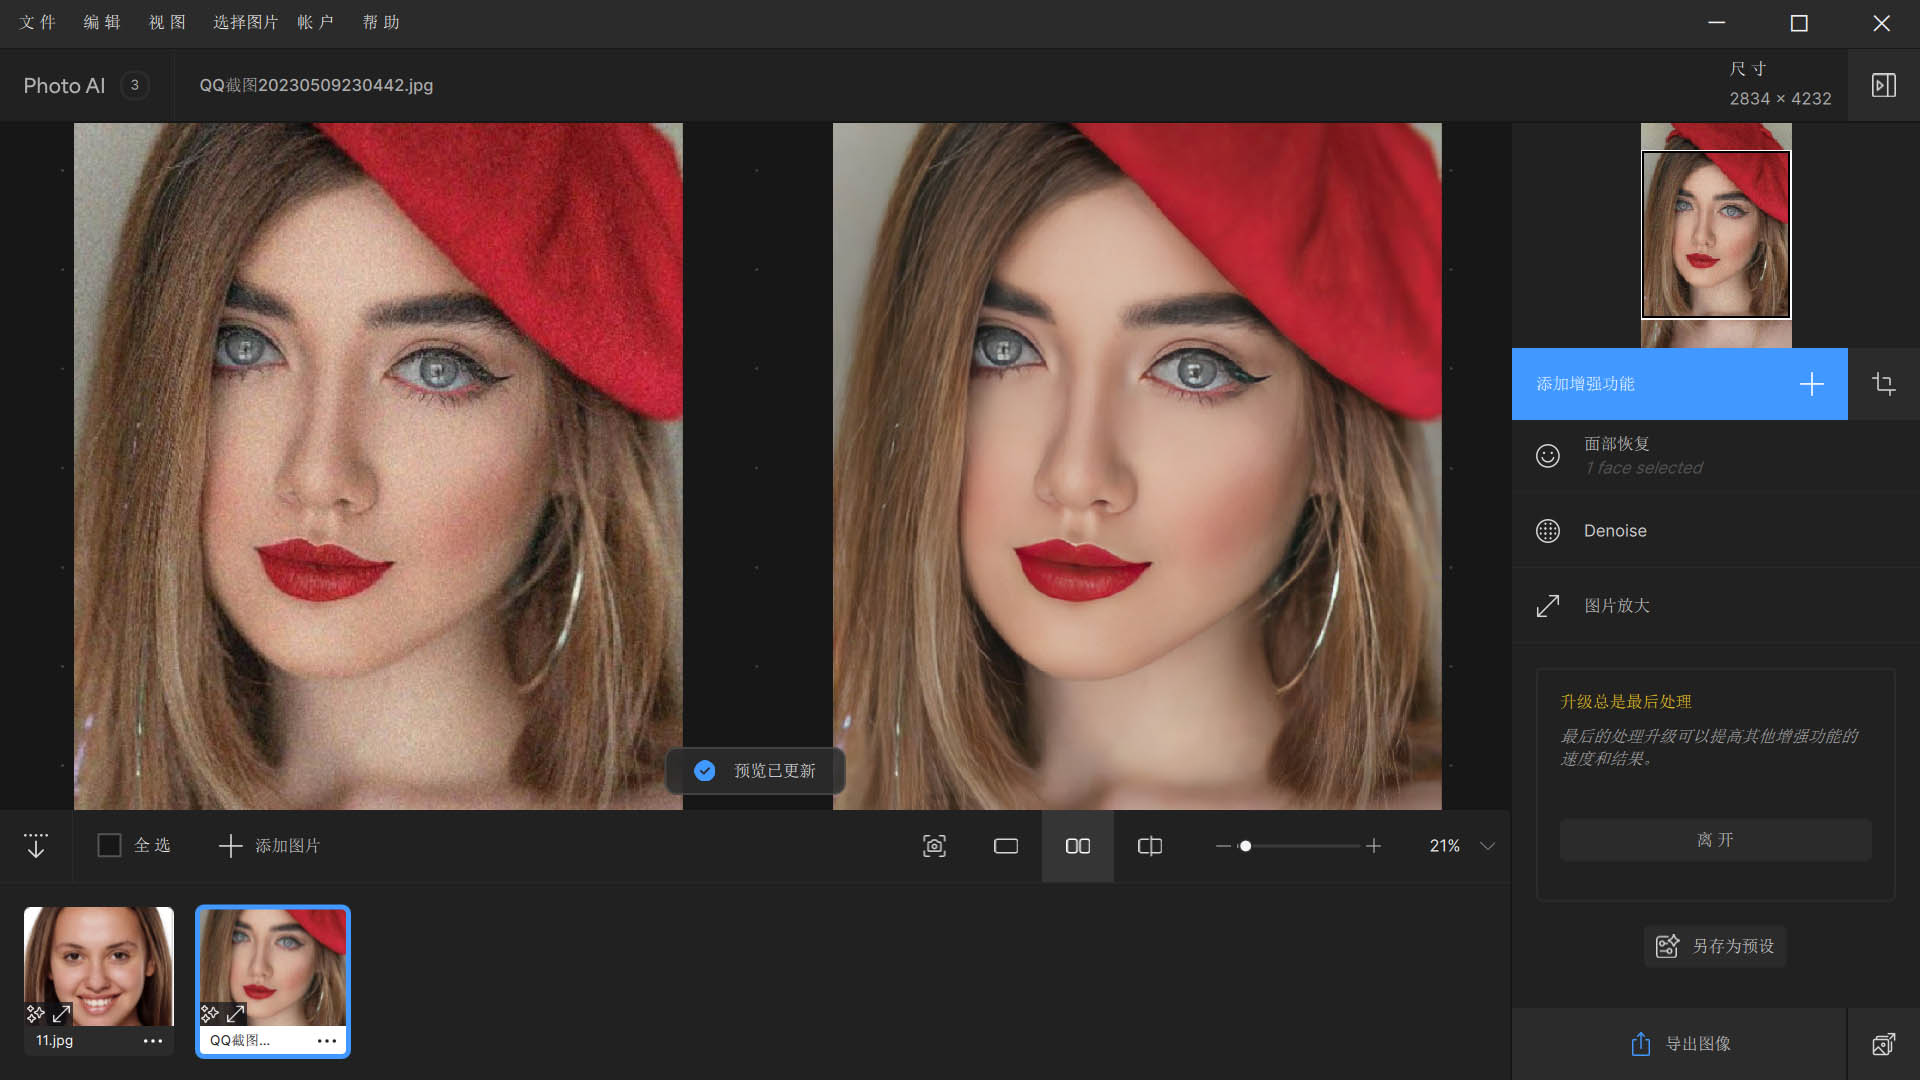Open the 面部恢复 face recovery option
The image size is (1920, 1080).
pyautogui.click(x=1716, y=456)
